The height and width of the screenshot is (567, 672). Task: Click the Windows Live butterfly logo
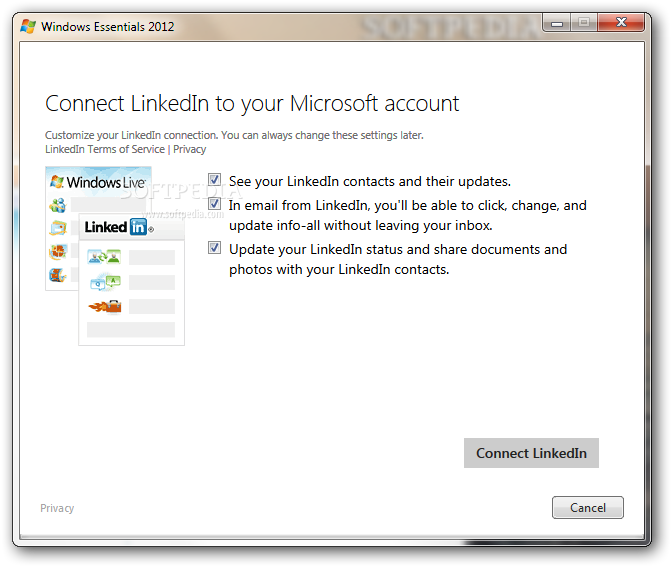pyautogui.click(x=57, y=182)
